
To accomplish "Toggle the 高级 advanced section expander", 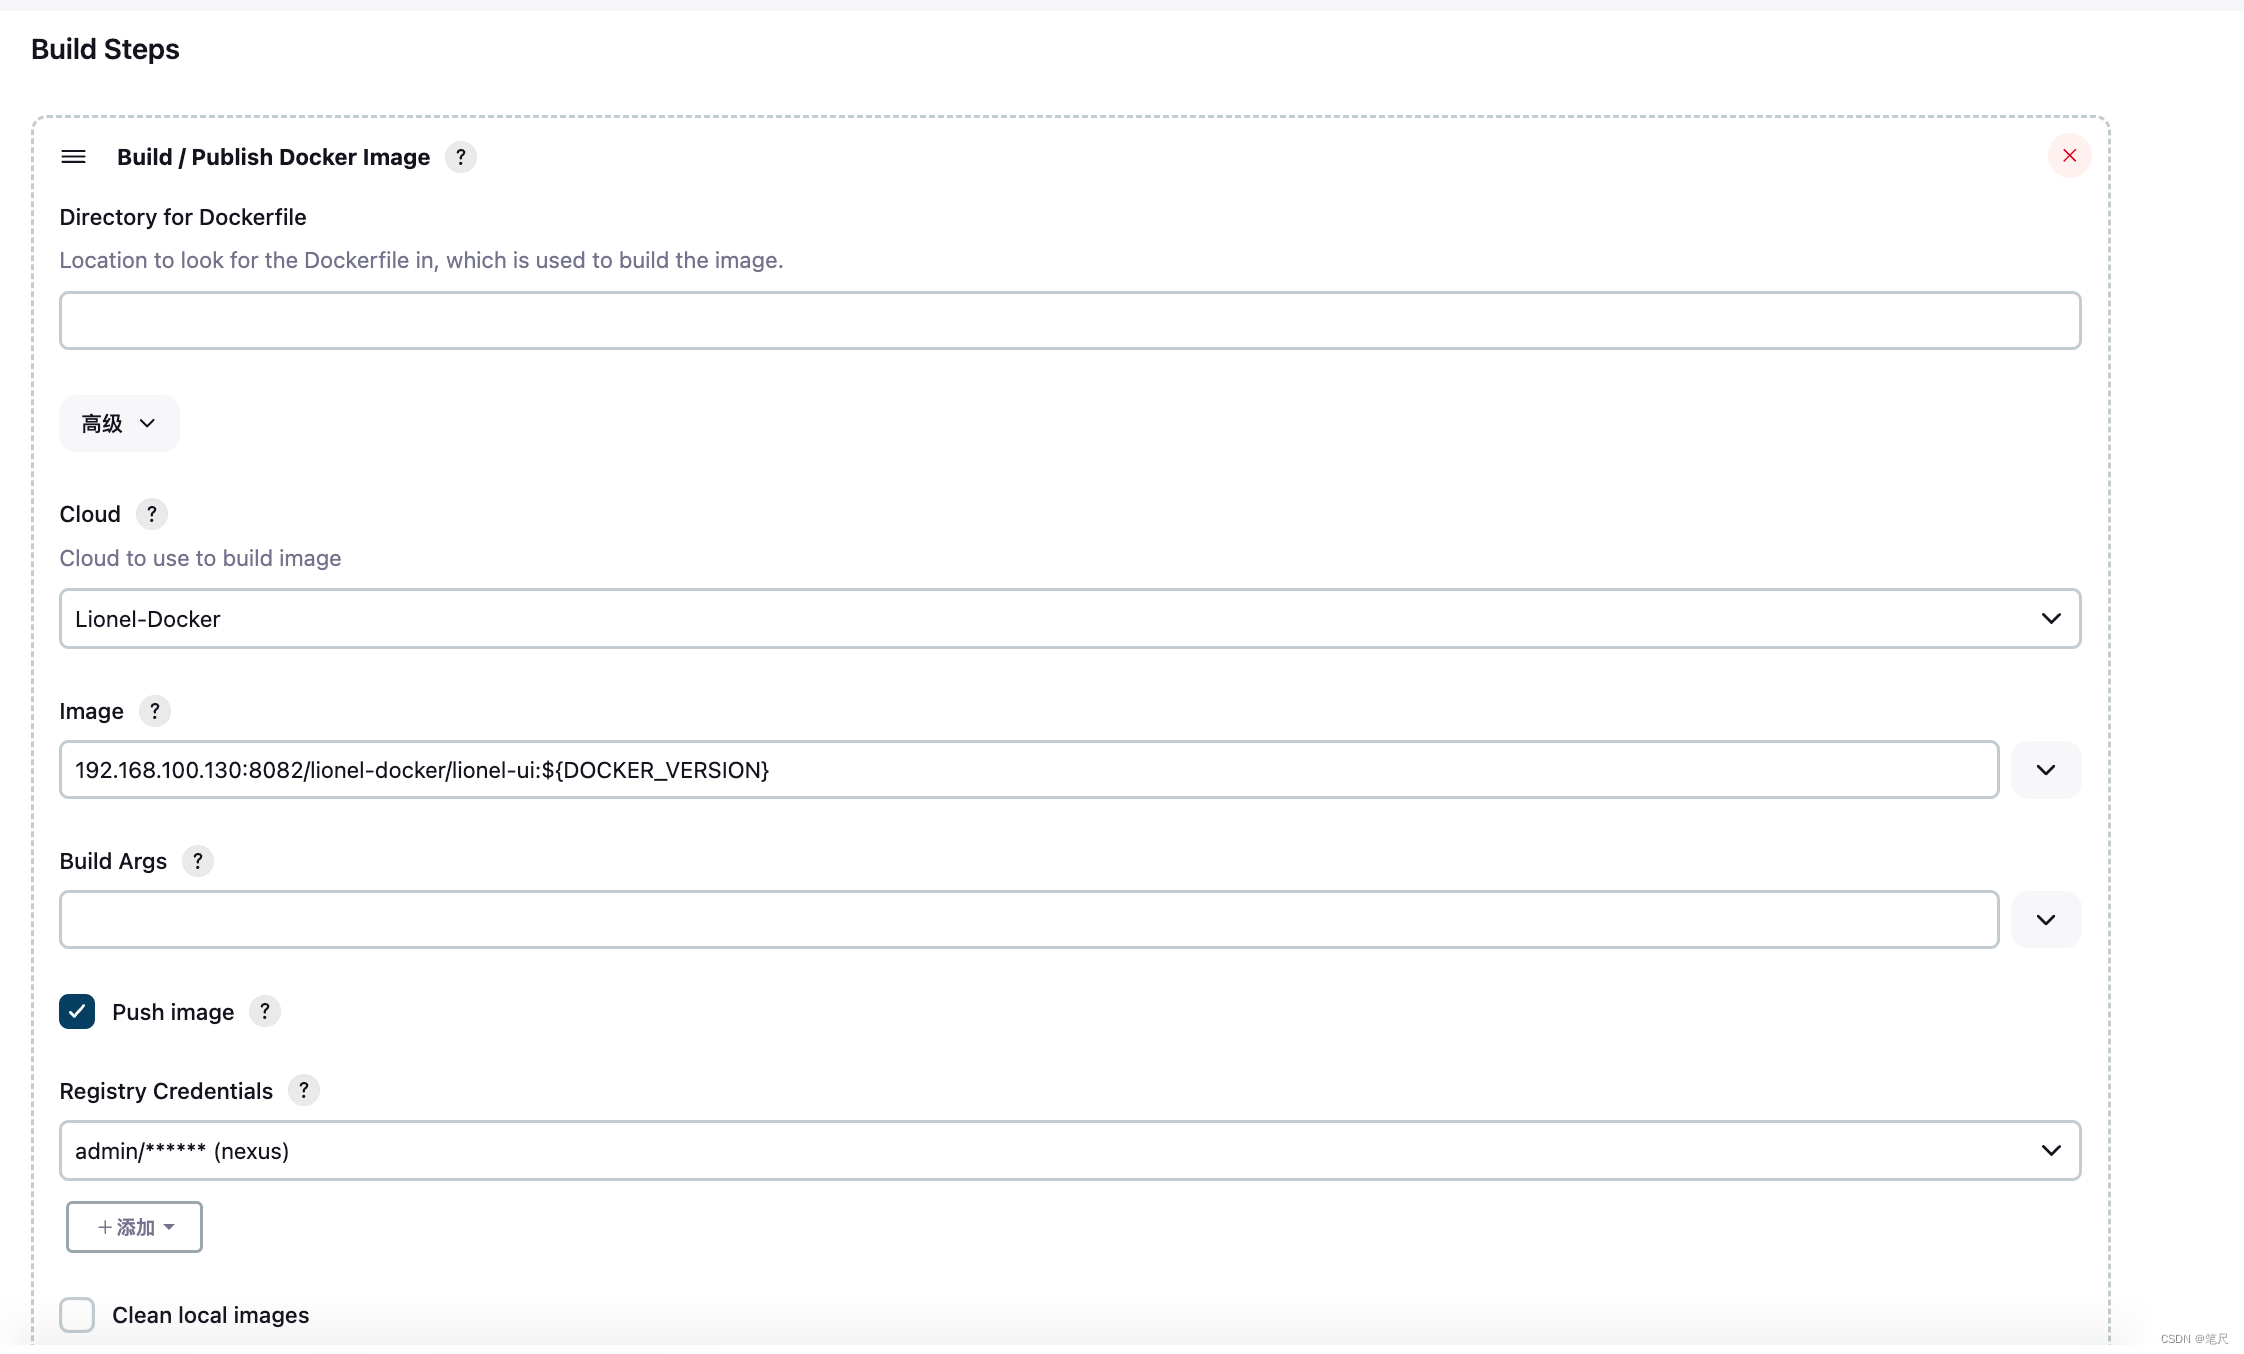I will tap(120, 421).
